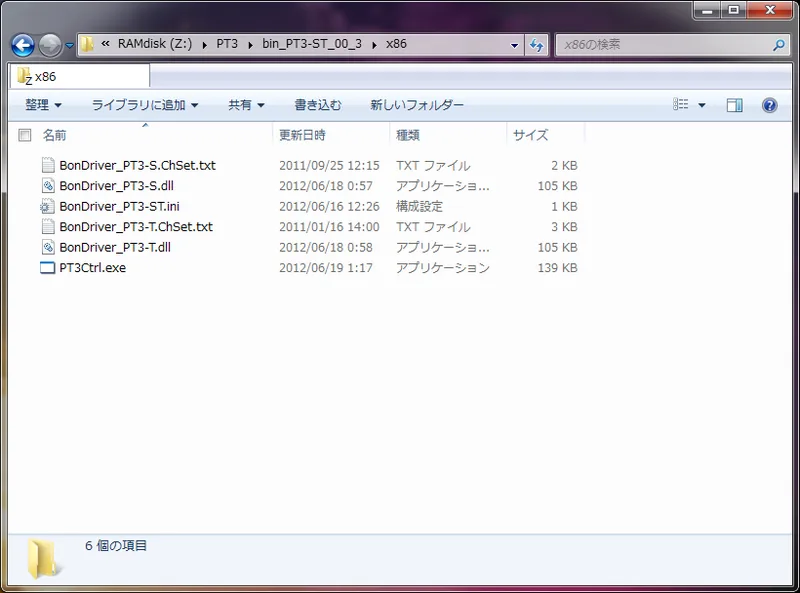Select all items via header checkbox area

pos(25,135)
